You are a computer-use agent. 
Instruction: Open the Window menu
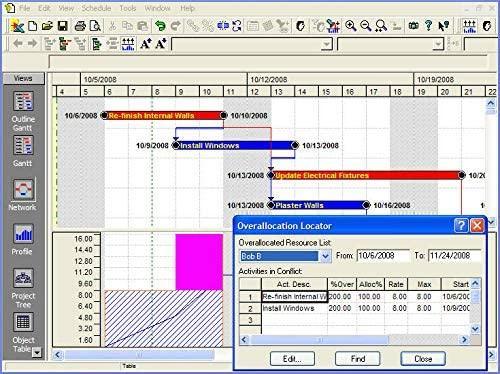158,8
